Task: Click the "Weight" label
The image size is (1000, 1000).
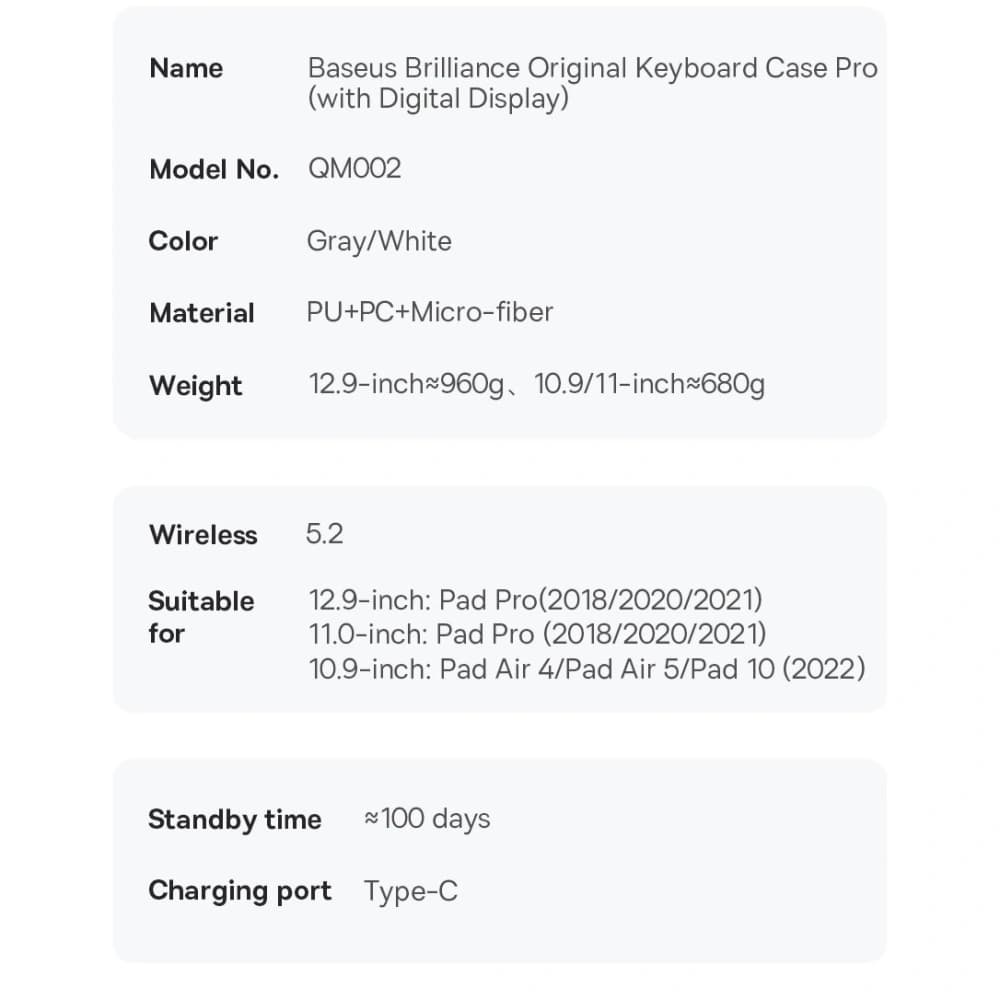Action: click(196, 386)
